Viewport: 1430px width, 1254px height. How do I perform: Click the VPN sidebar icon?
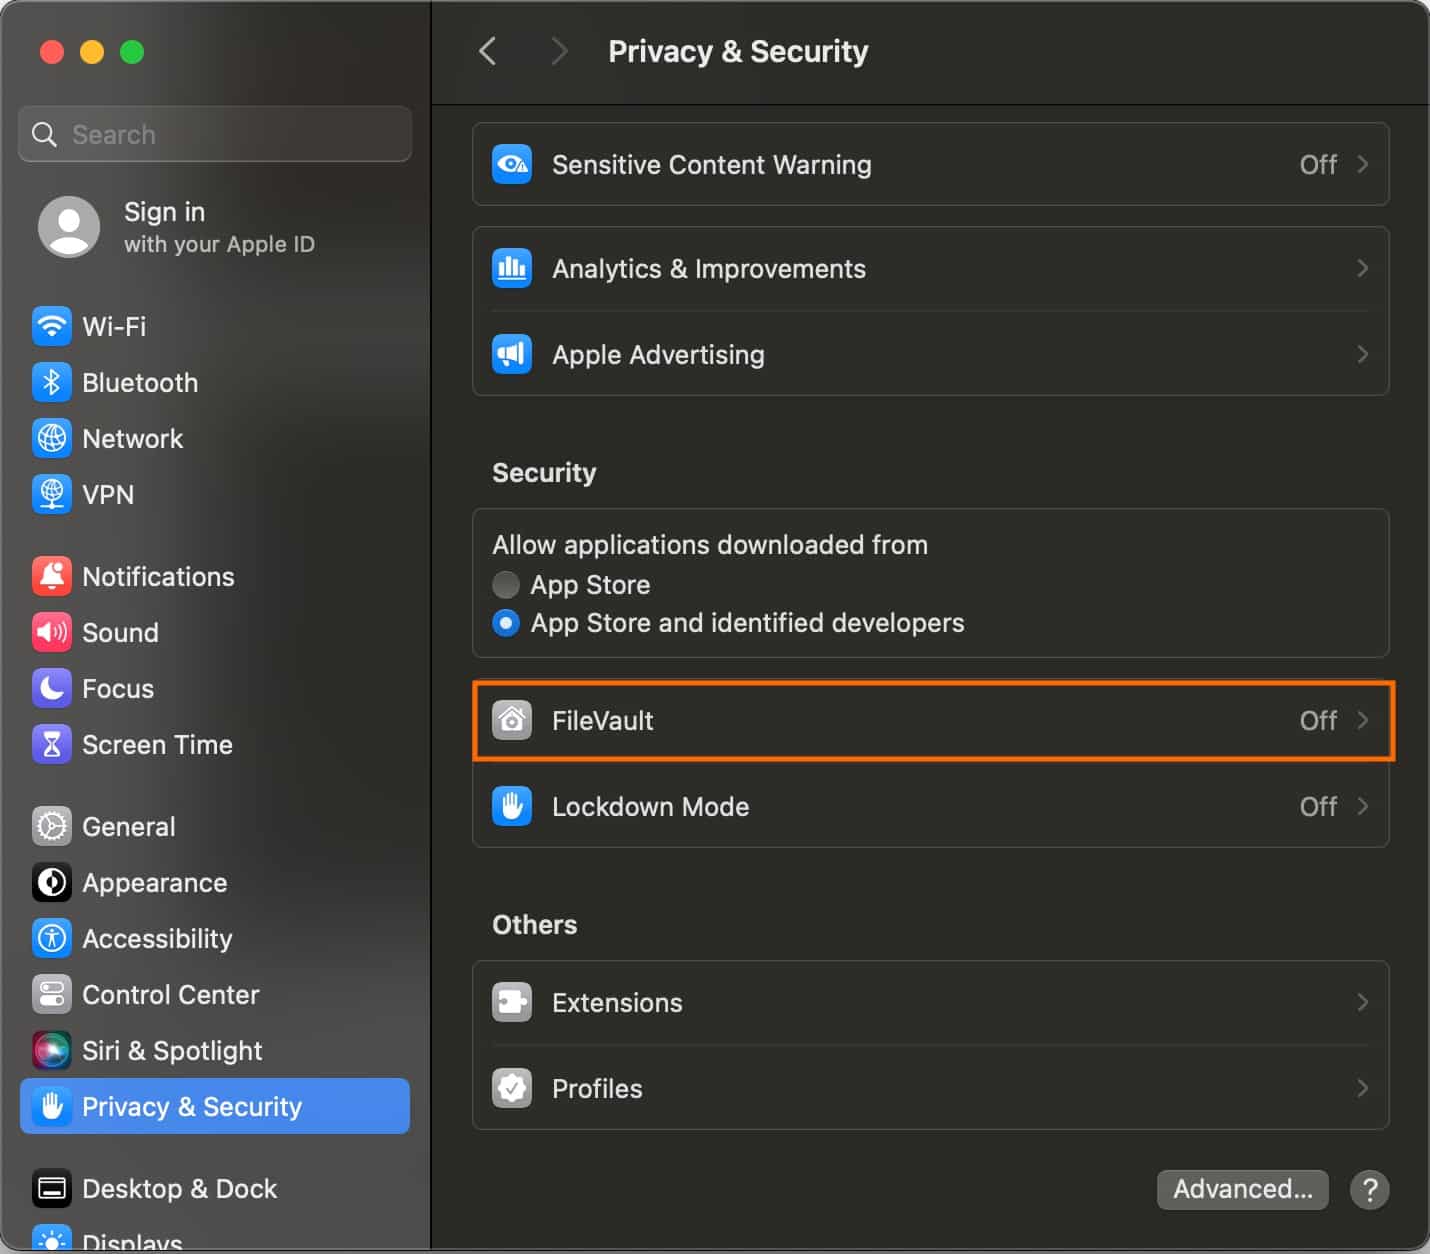tap(51, 494)
